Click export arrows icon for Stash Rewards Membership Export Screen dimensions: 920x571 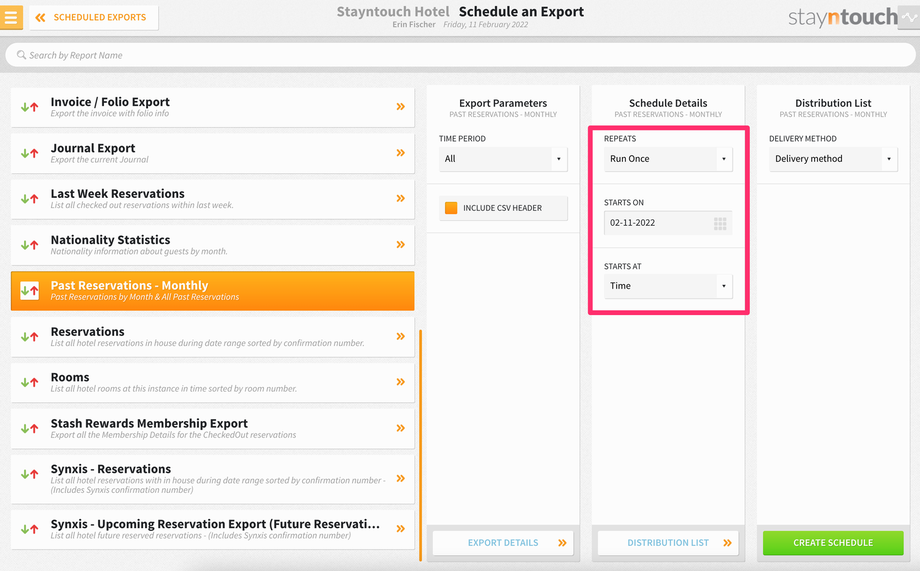pos(29,428)
